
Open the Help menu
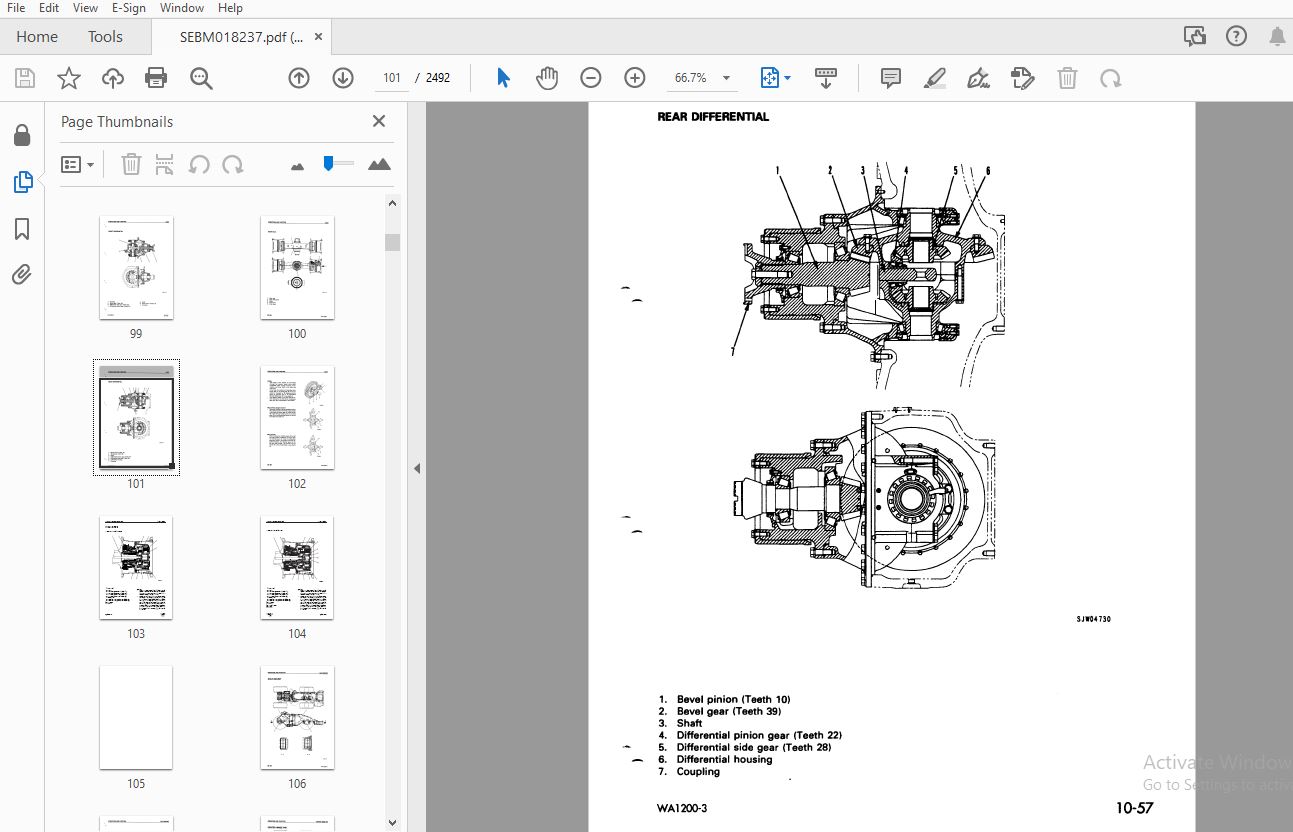(x=230, y=8)
